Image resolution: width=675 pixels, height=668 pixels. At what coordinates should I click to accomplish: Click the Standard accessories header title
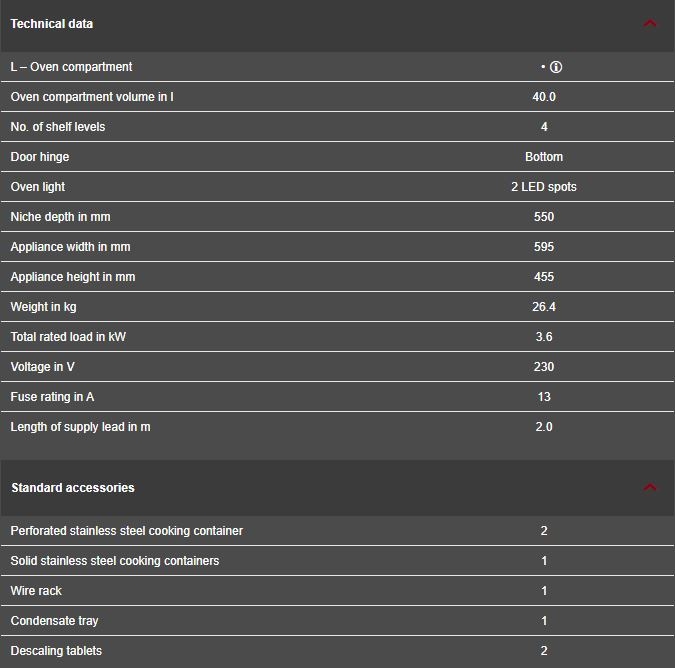(73, 488)
